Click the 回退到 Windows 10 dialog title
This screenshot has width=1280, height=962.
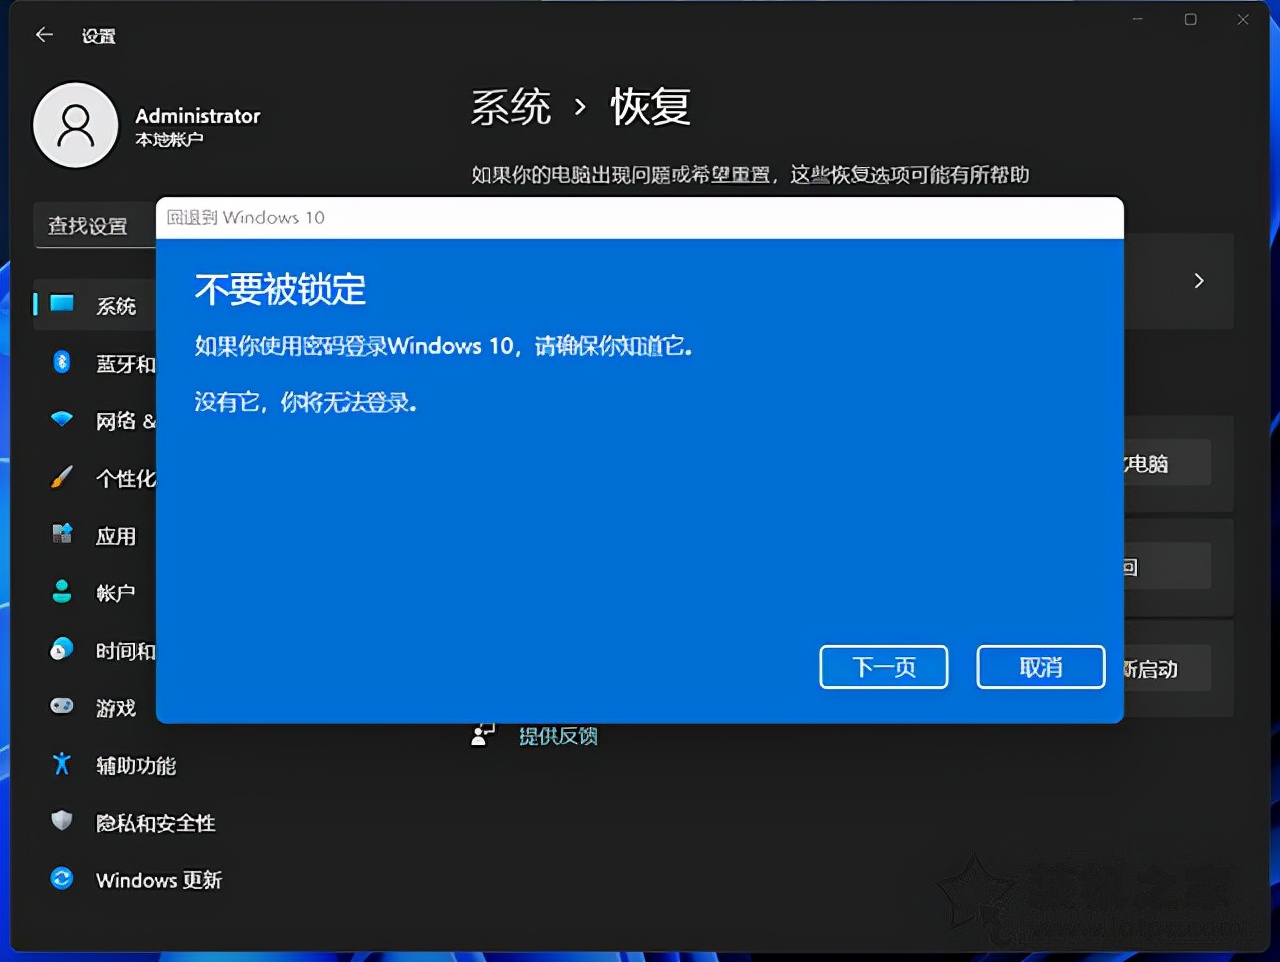click(246, 217)
